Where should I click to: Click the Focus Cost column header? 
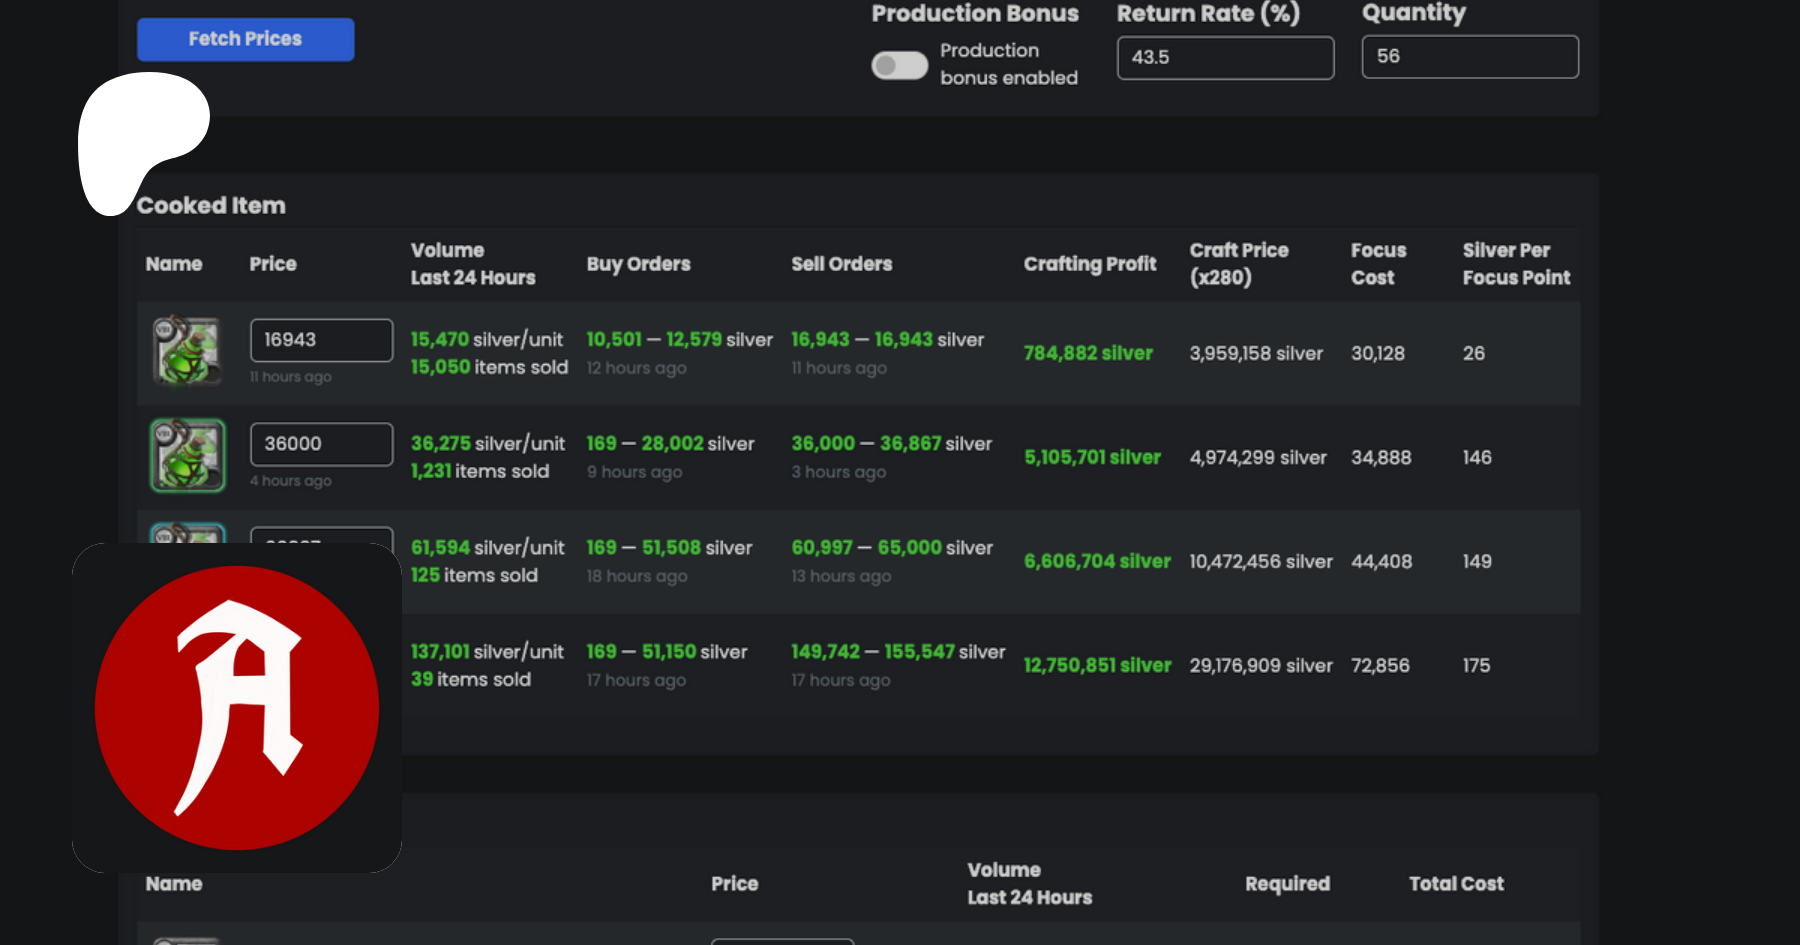click(1378, 264)
